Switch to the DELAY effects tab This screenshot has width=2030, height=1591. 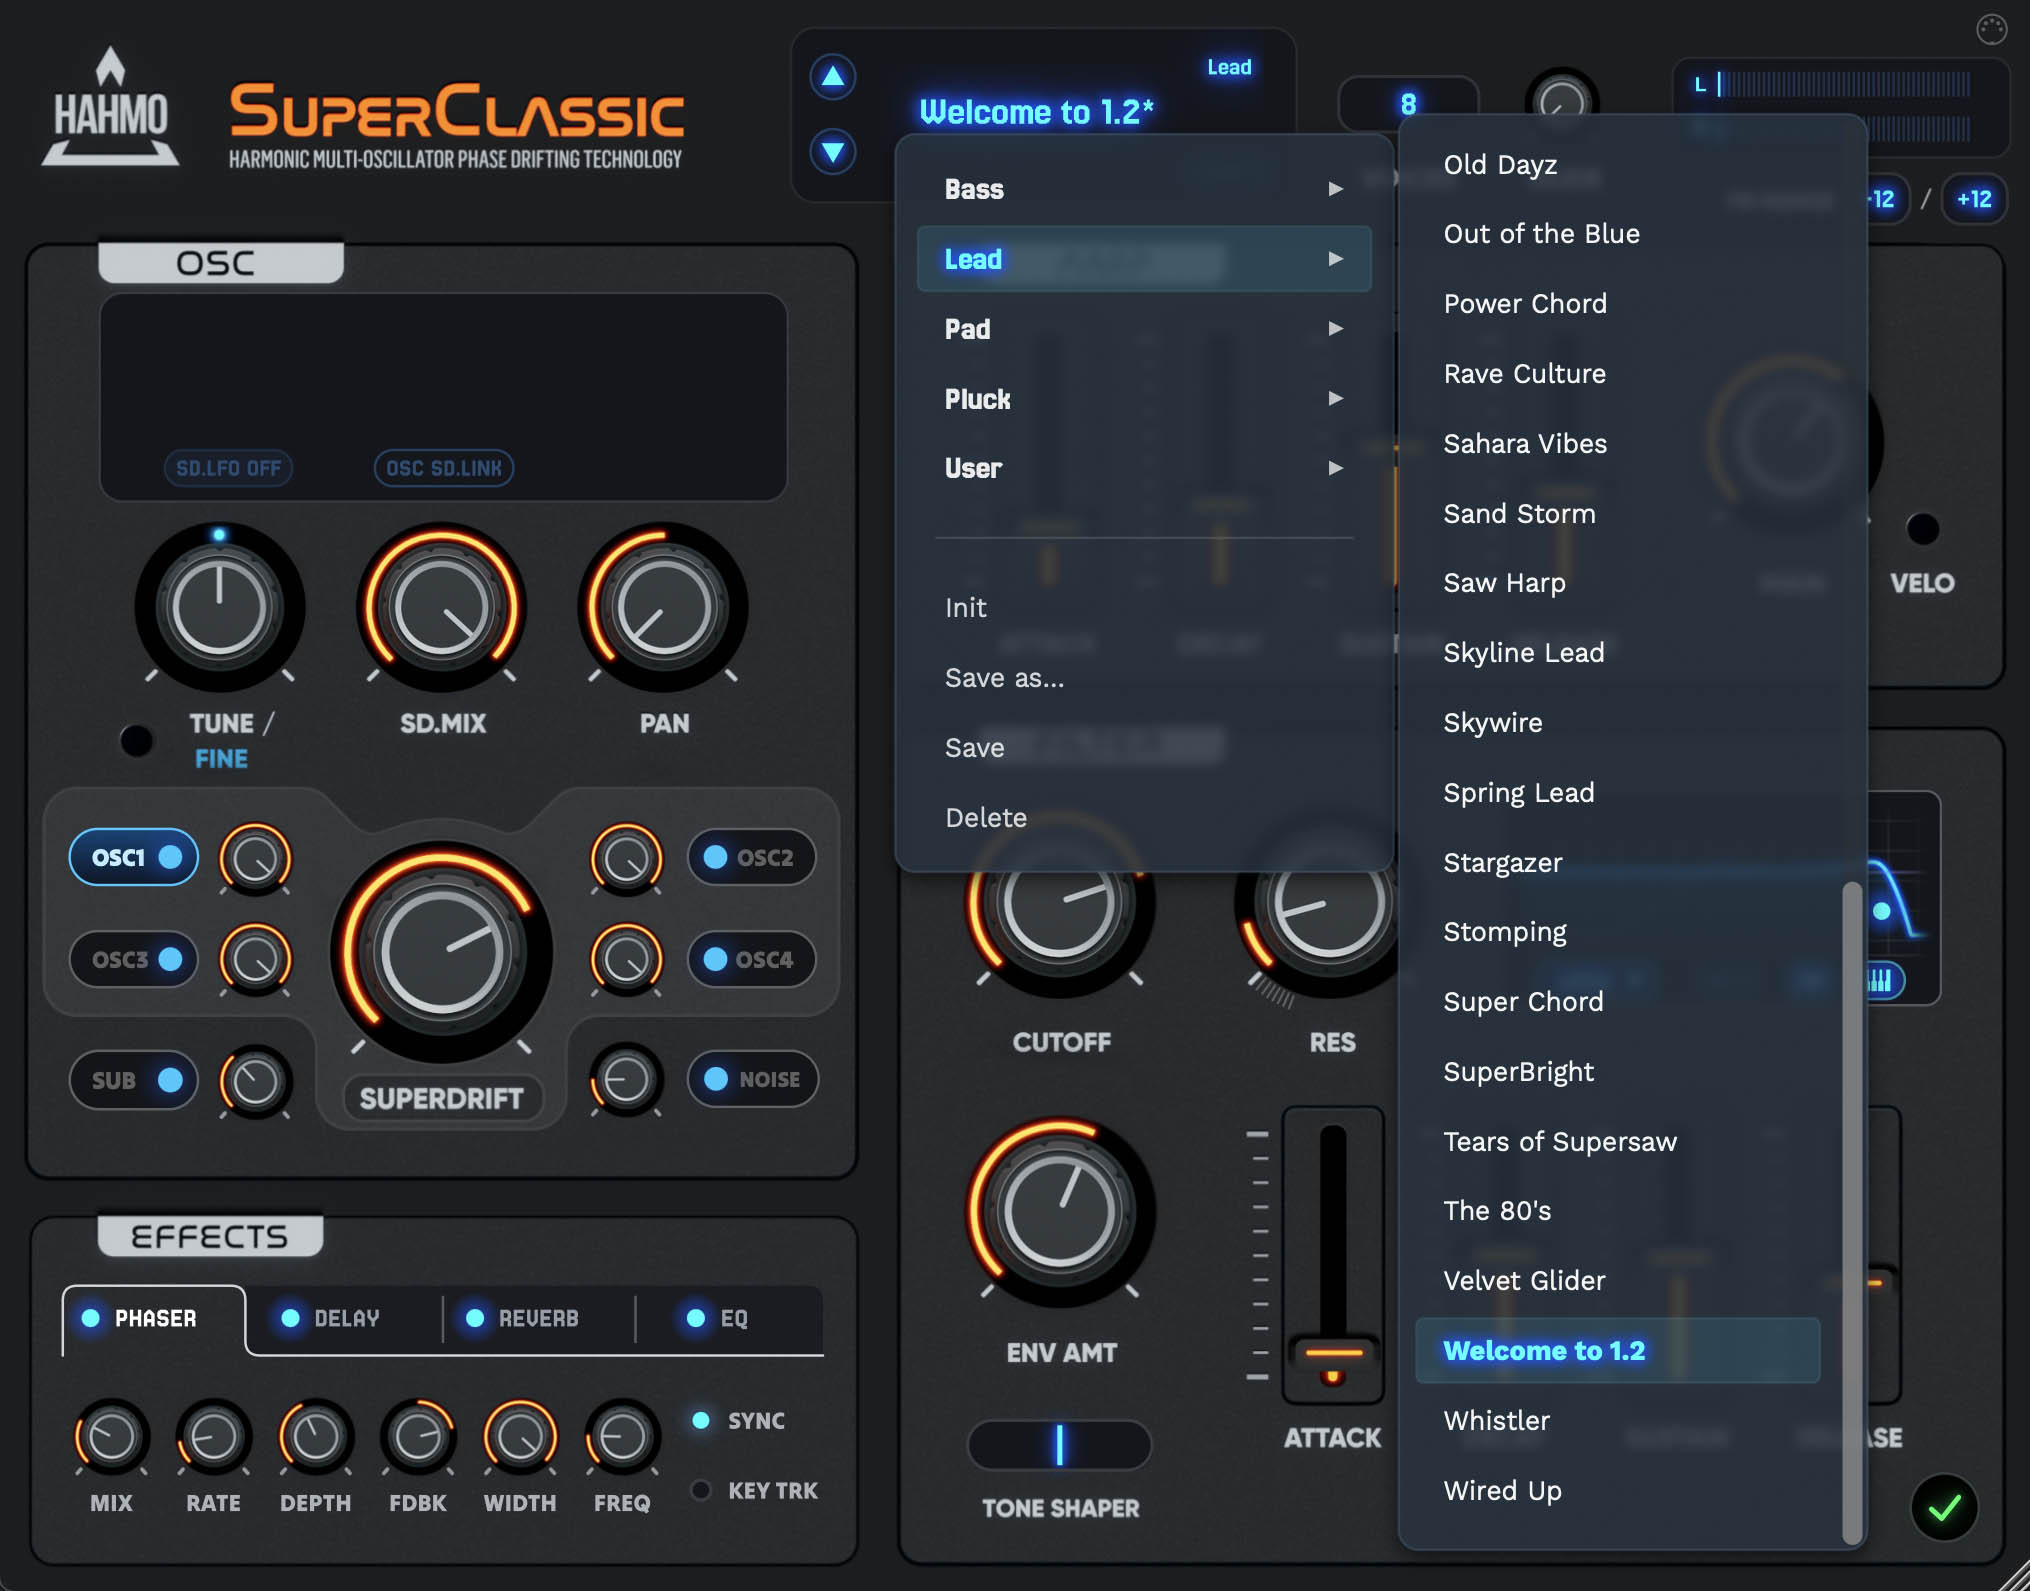click(343, 1318)
